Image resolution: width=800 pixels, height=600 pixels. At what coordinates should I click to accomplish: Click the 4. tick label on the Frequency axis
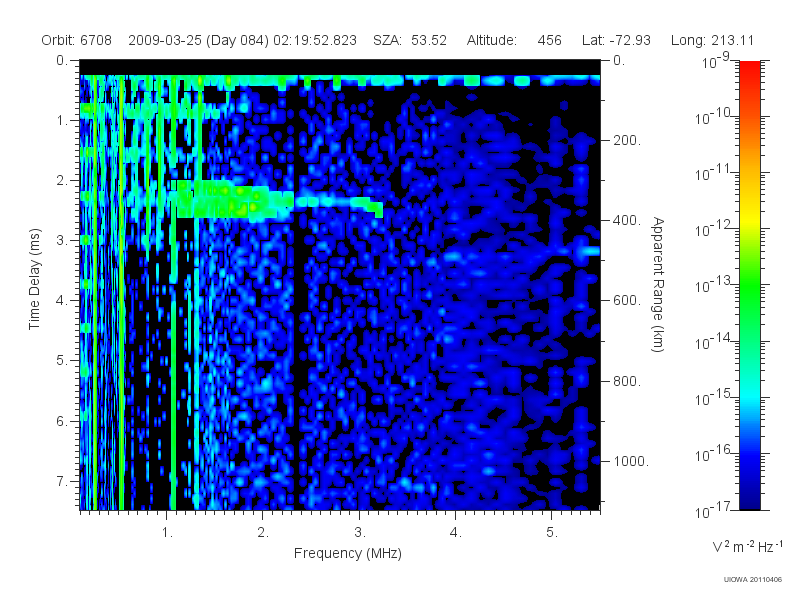tap(456, 532)
